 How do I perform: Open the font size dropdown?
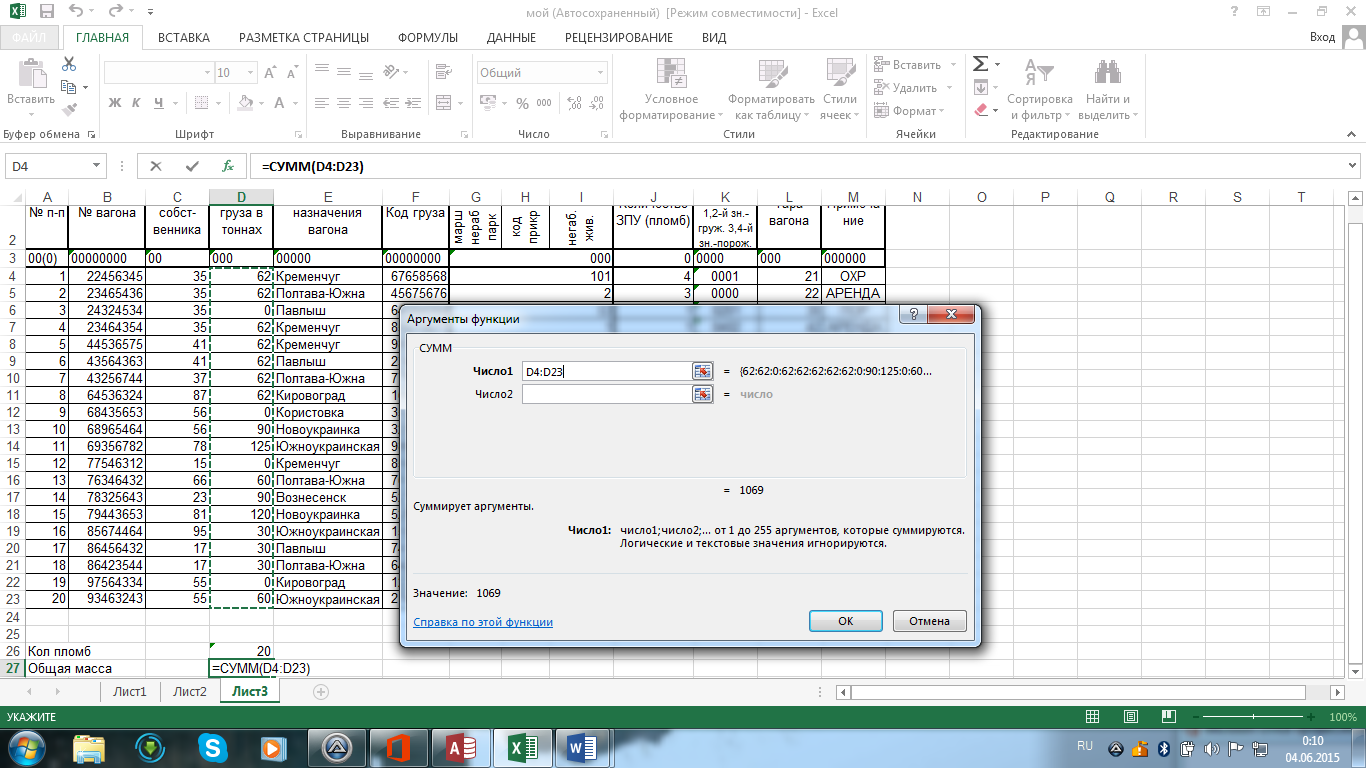[x=250, y=73]
